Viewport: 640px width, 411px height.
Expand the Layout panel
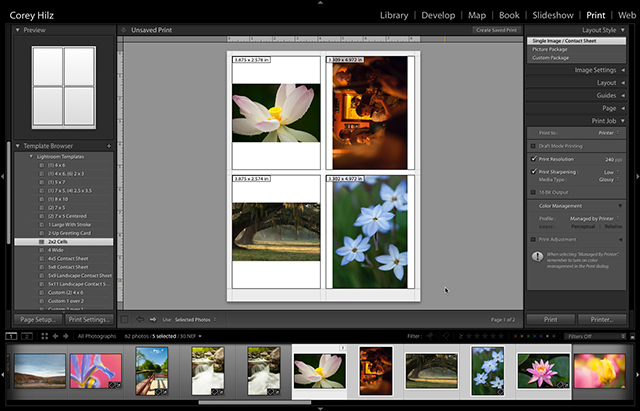623,83
